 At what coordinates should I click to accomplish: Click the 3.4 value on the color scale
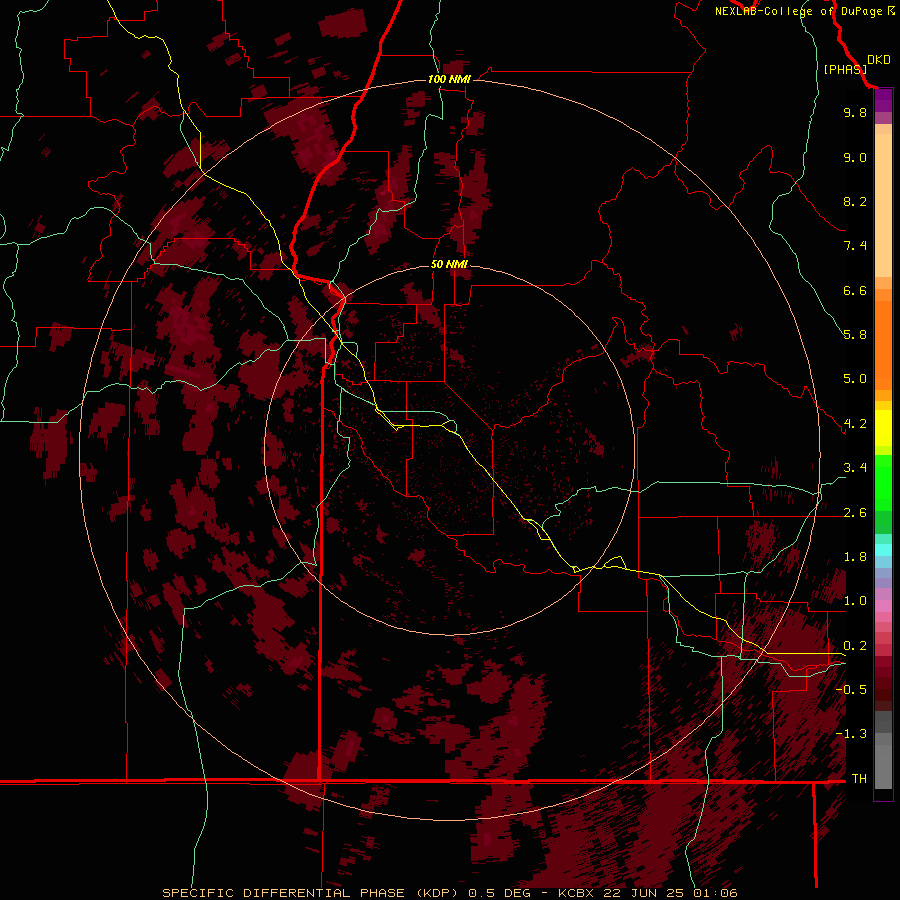(x=855, y=468)
